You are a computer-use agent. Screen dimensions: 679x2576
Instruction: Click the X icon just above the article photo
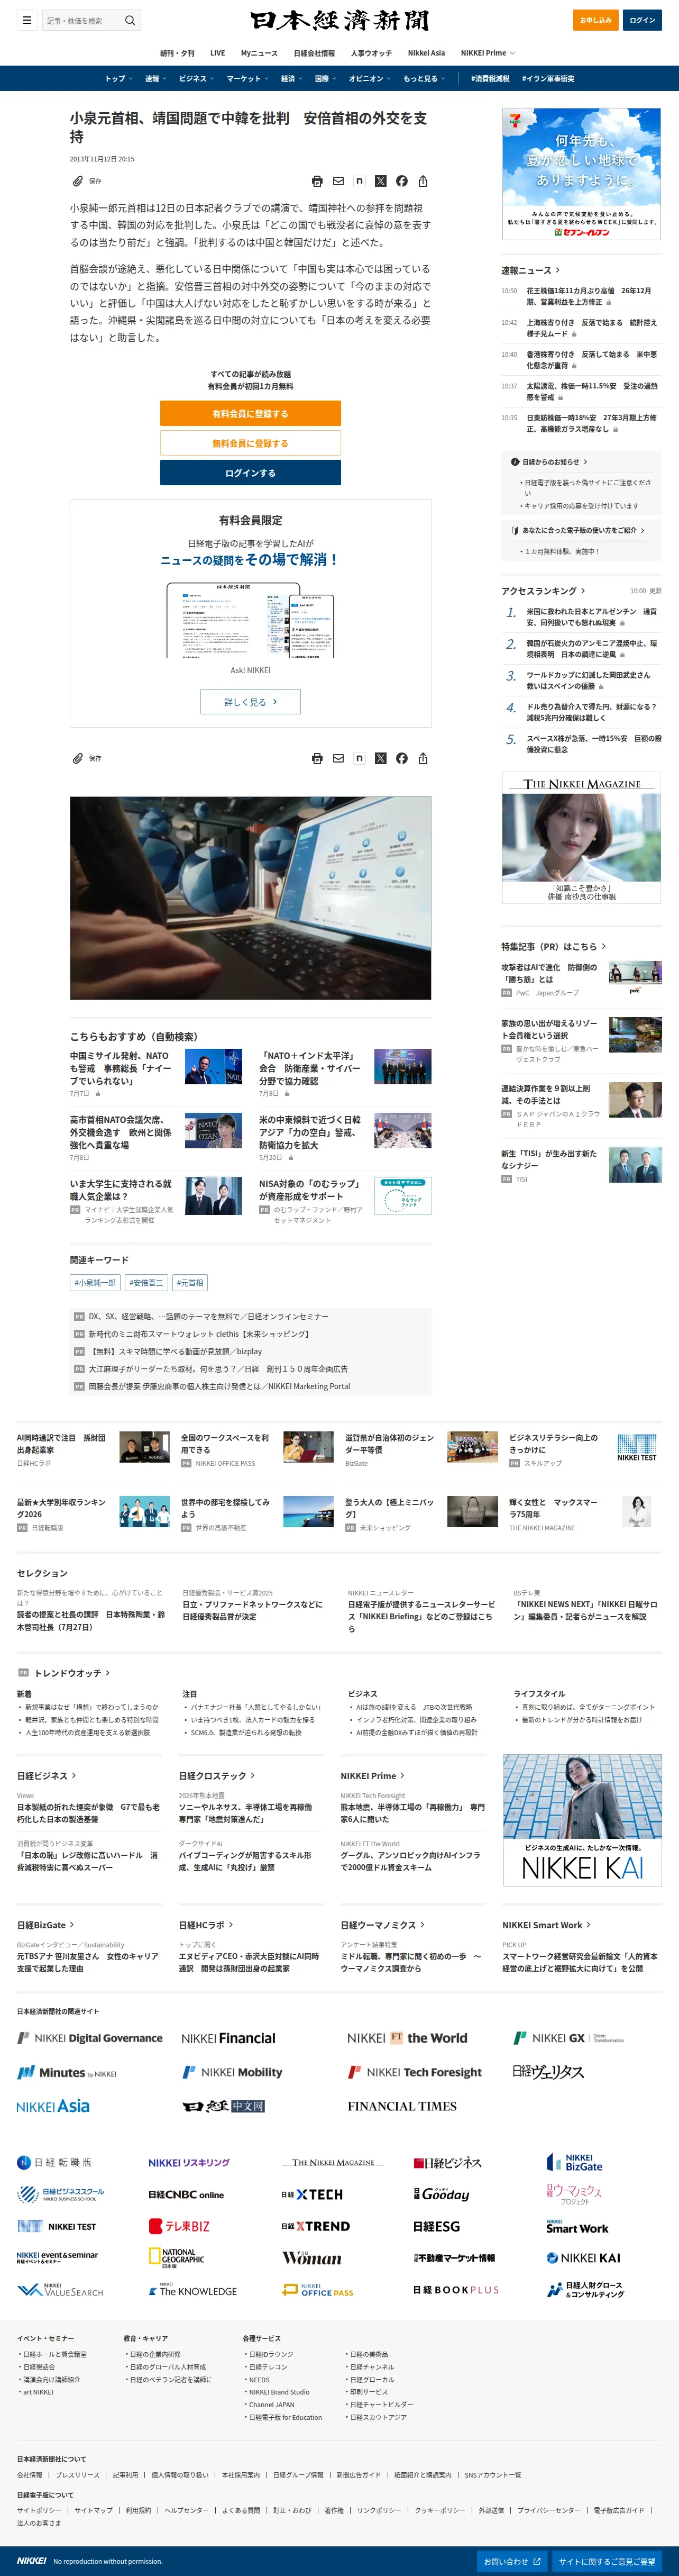380,758
